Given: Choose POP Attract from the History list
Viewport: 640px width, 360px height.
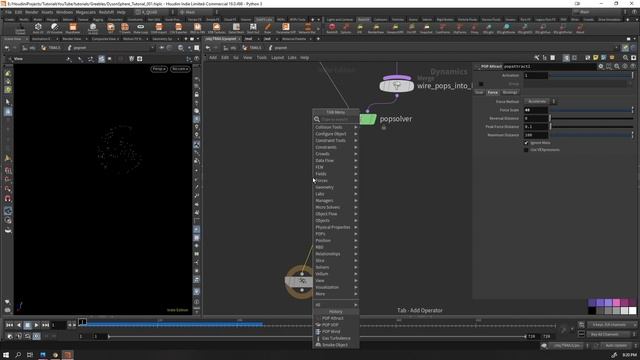Looking at the screenshot, I should click(336, 318).
